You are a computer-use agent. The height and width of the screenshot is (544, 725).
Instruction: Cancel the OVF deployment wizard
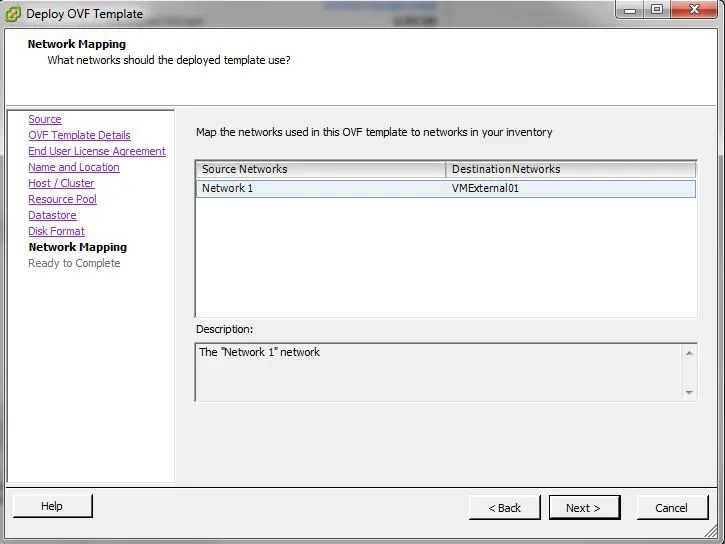coord(672,508)
